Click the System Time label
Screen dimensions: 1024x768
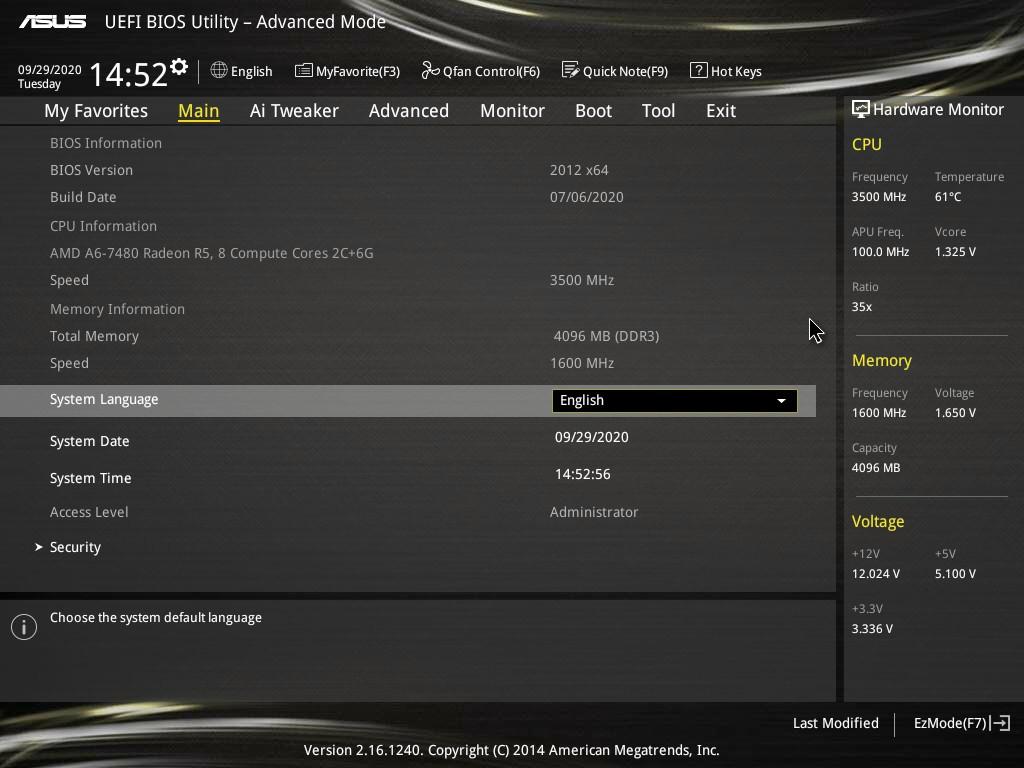point(91,478)
